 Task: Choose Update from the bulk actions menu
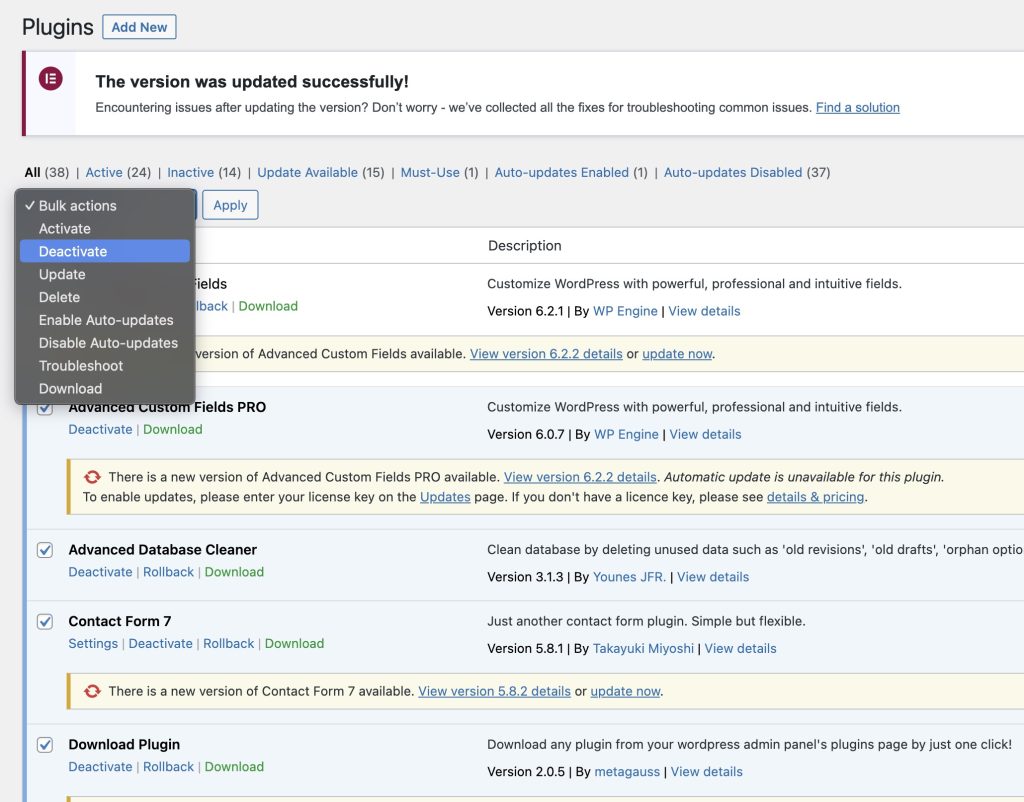point(62,274)
